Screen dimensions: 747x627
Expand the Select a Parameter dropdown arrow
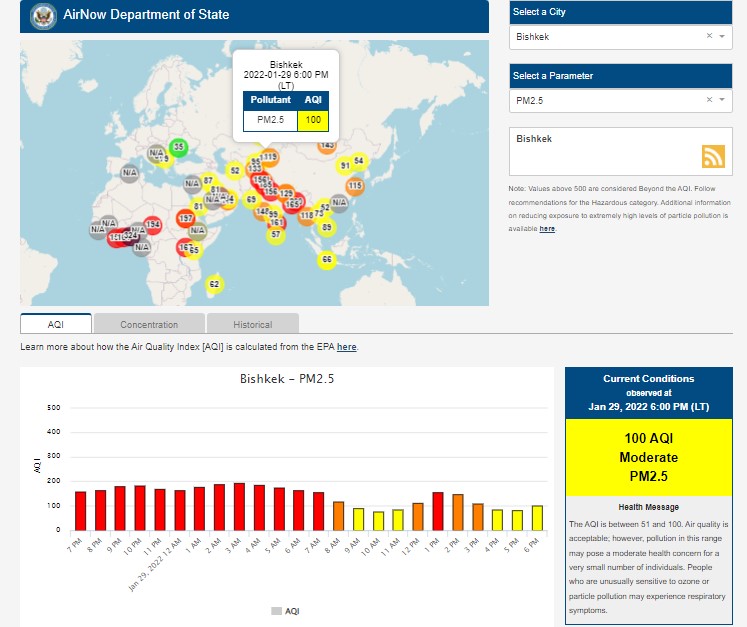coord(724,100)
